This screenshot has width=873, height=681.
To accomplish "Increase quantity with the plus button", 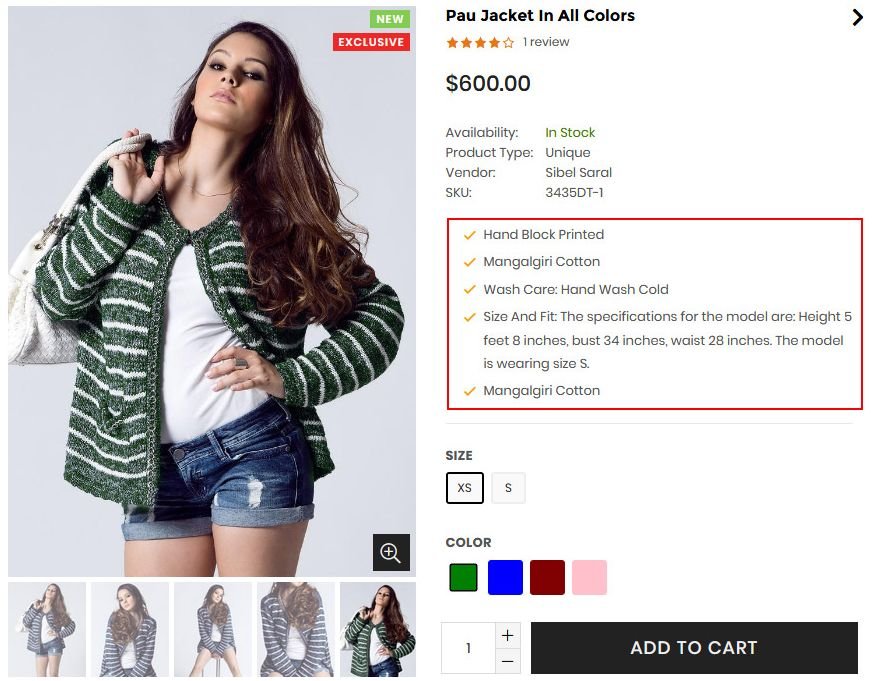I will pyautogui.click(x=508, y=635).
